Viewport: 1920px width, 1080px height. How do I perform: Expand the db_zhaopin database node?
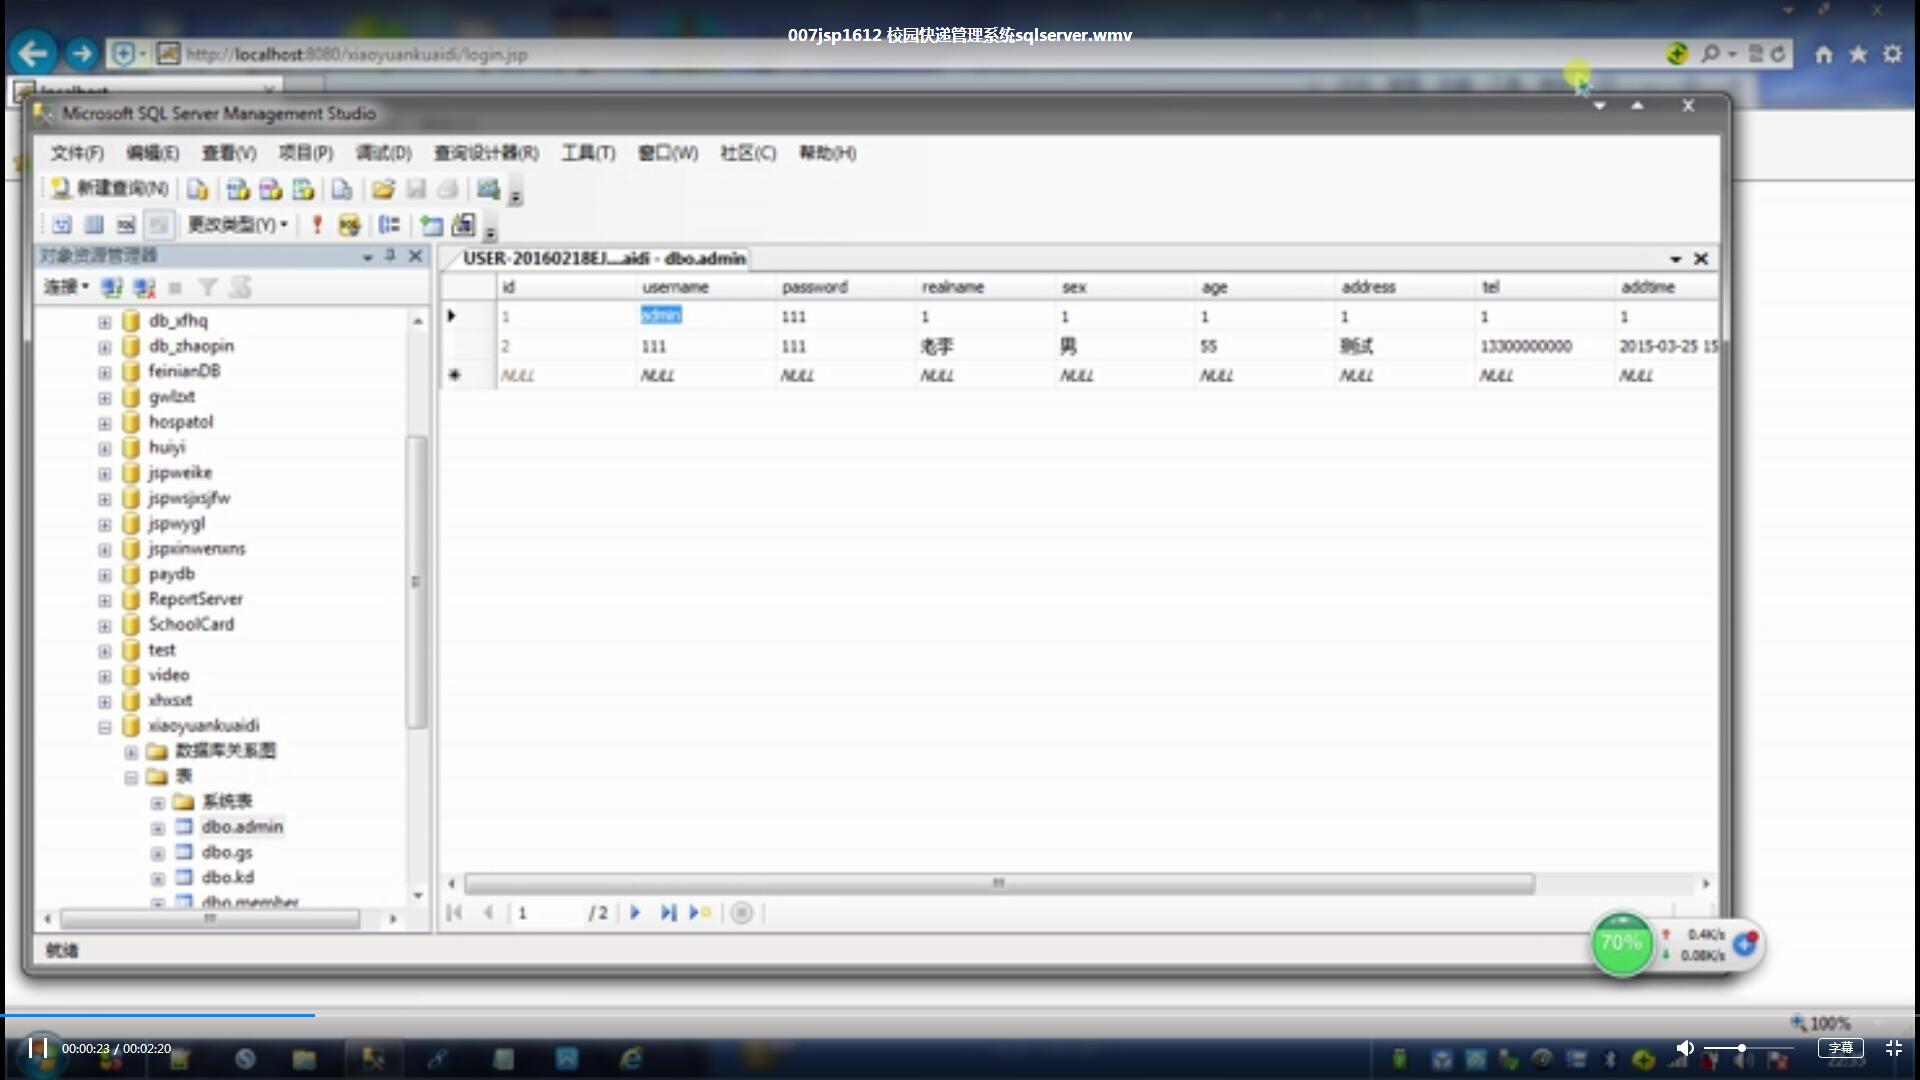click(104, 347)
